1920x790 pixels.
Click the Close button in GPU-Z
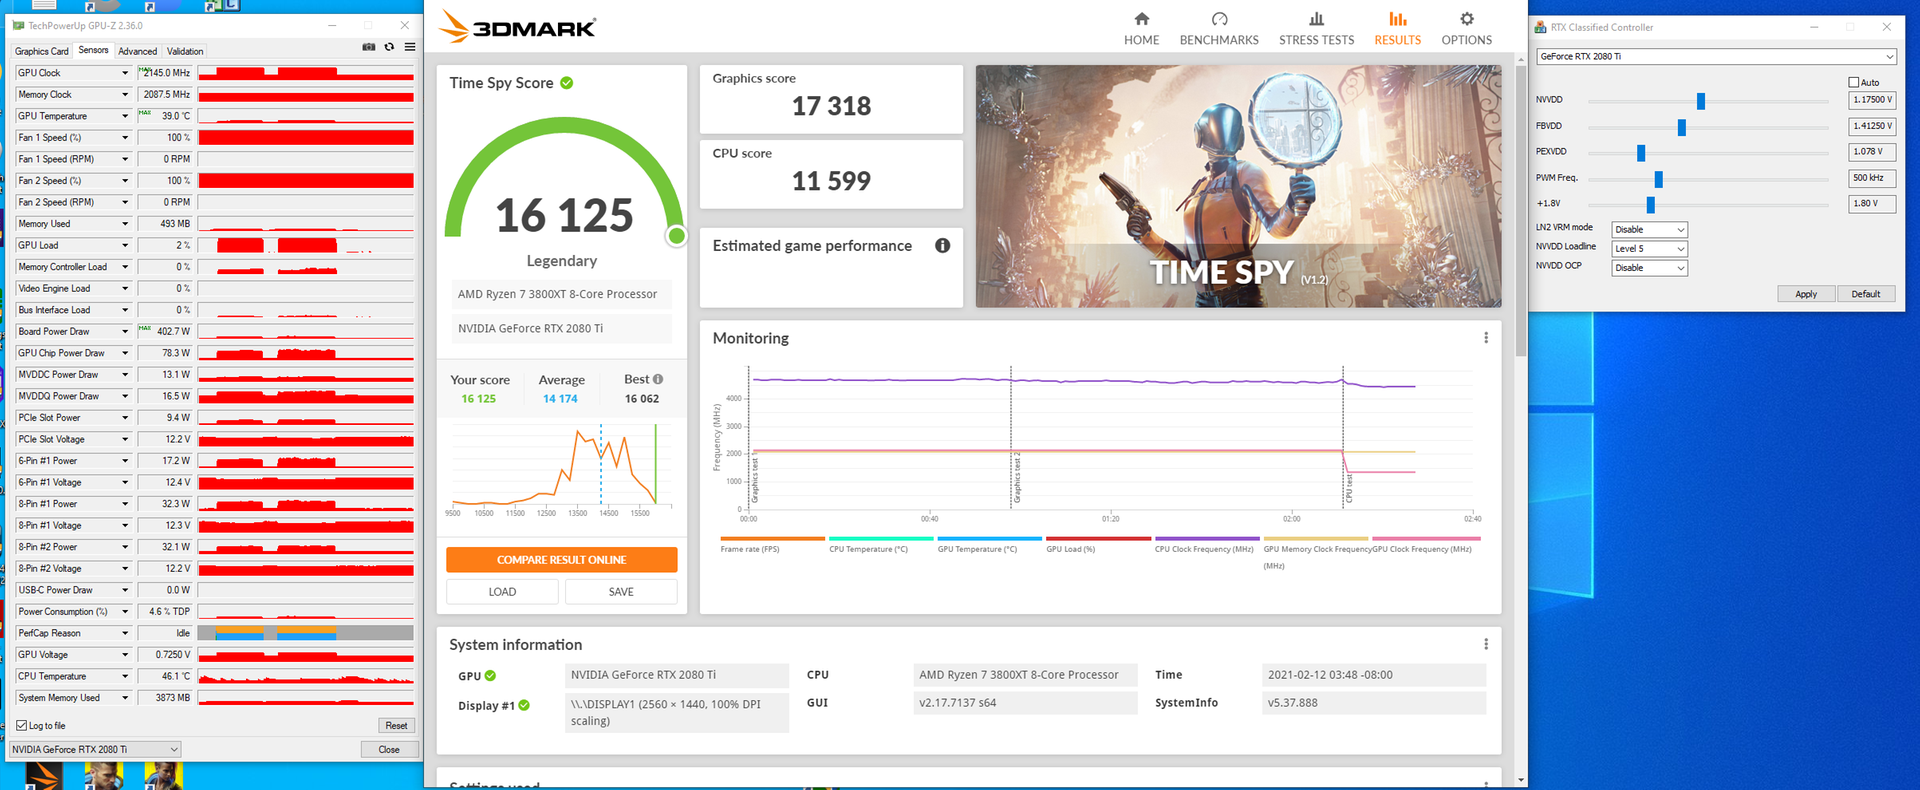coord(389,749)
